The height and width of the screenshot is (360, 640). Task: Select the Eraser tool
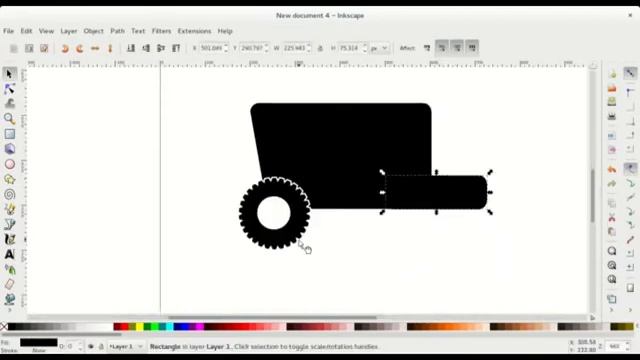[9, 284]
